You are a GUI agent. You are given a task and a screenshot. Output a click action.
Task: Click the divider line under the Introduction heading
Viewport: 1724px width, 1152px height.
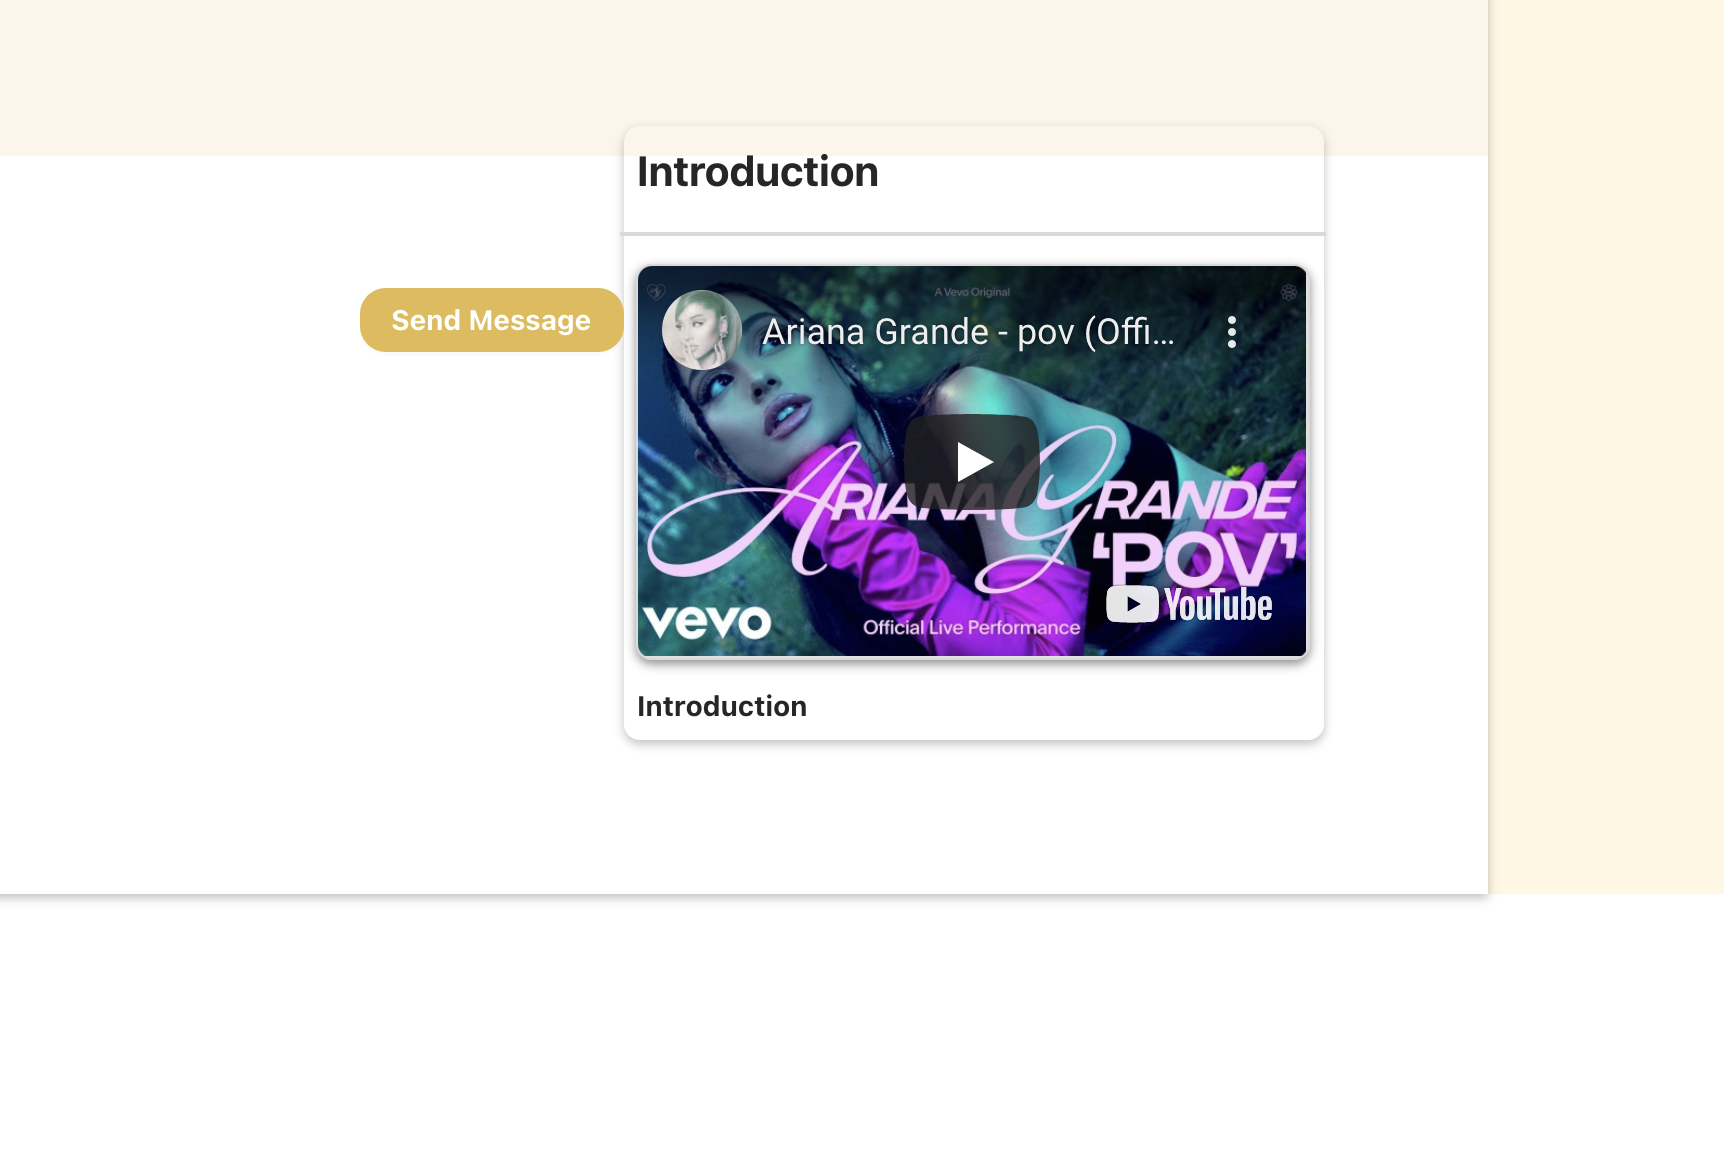point(972,234)
